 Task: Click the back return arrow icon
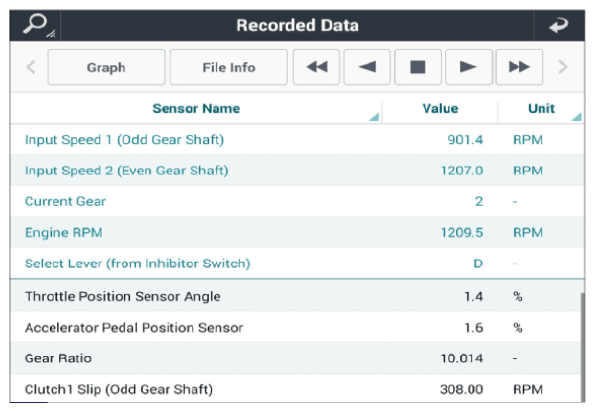tap(559, 25)
